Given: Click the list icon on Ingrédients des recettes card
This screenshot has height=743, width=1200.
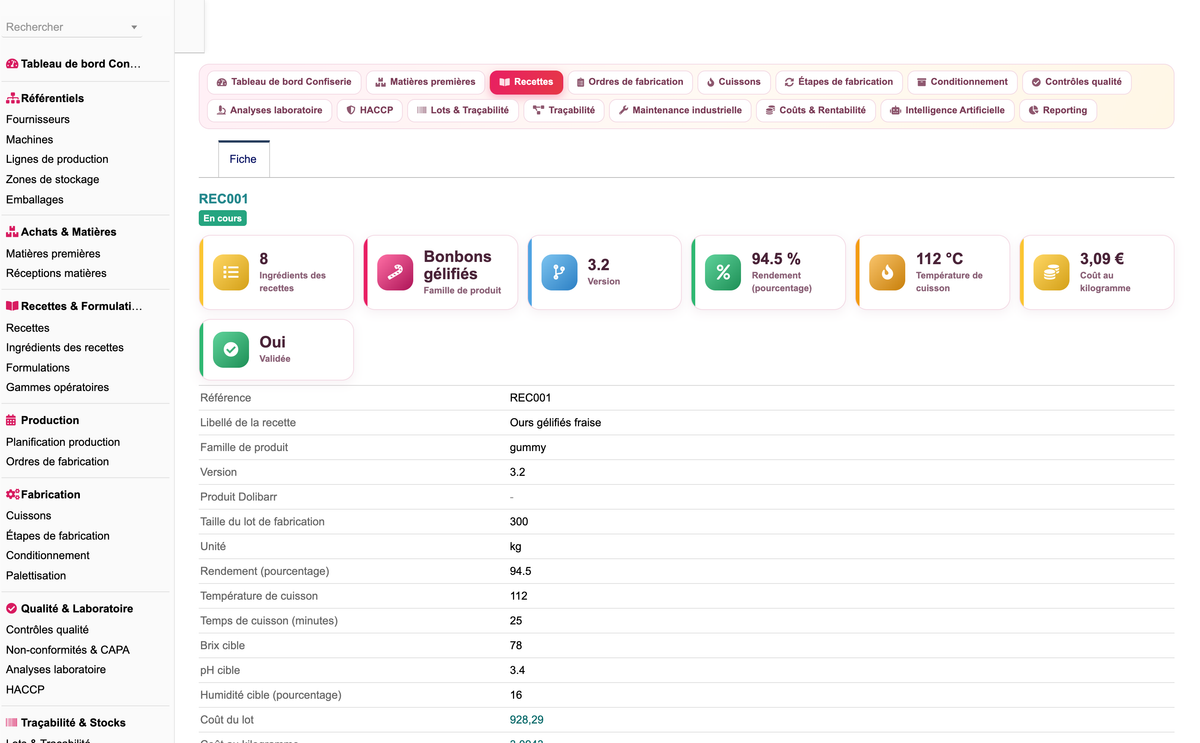Looking at the screenshot, I should (x=231, y=272).
